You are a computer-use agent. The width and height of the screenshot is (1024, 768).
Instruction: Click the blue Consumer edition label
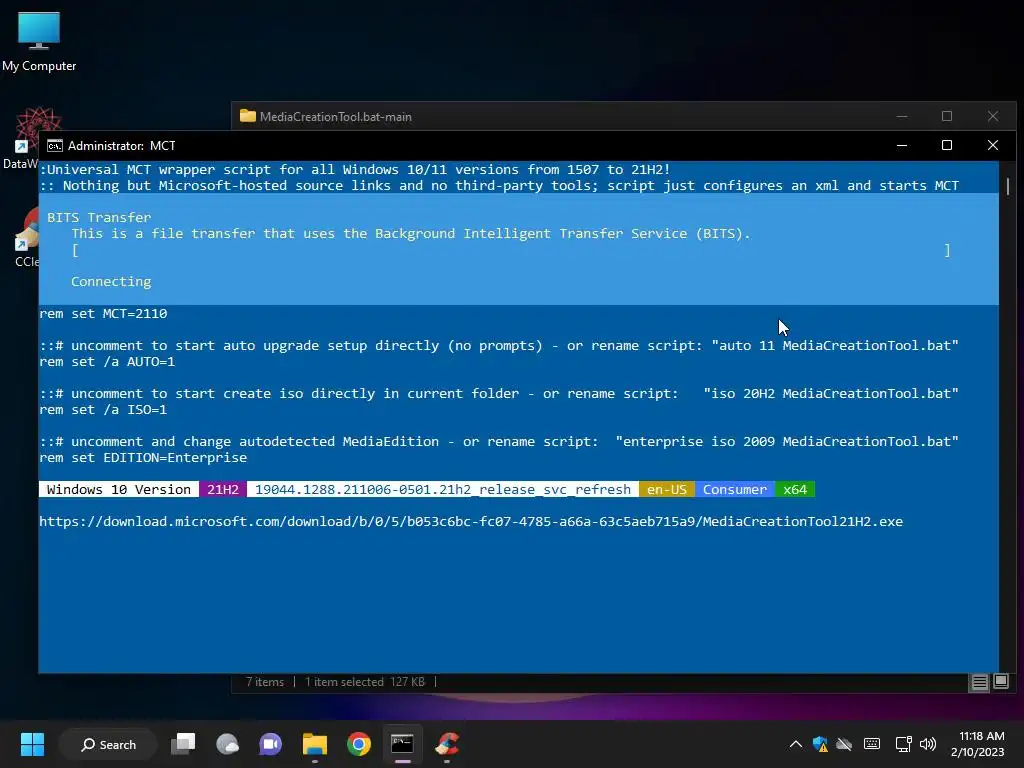(735, 489)
